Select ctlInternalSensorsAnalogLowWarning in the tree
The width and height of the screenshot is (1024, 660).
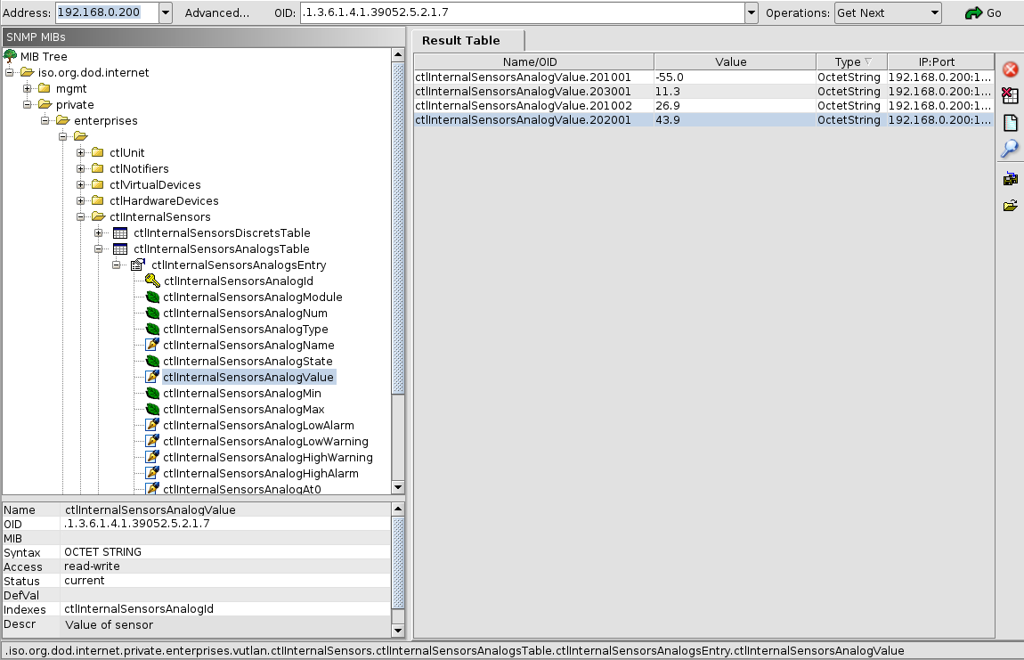pos(266,441)
